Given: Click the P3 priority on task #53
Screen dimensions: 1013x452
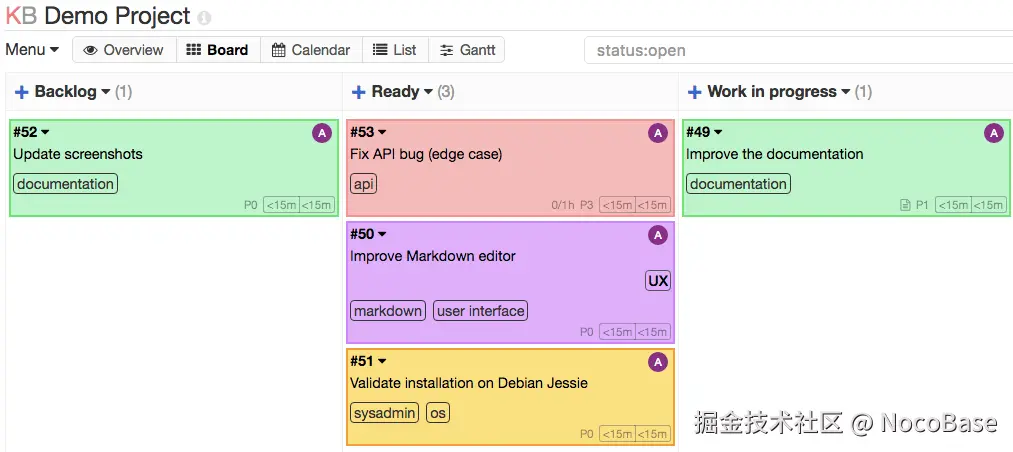Looking at the screenshot, I should point(586,205).
